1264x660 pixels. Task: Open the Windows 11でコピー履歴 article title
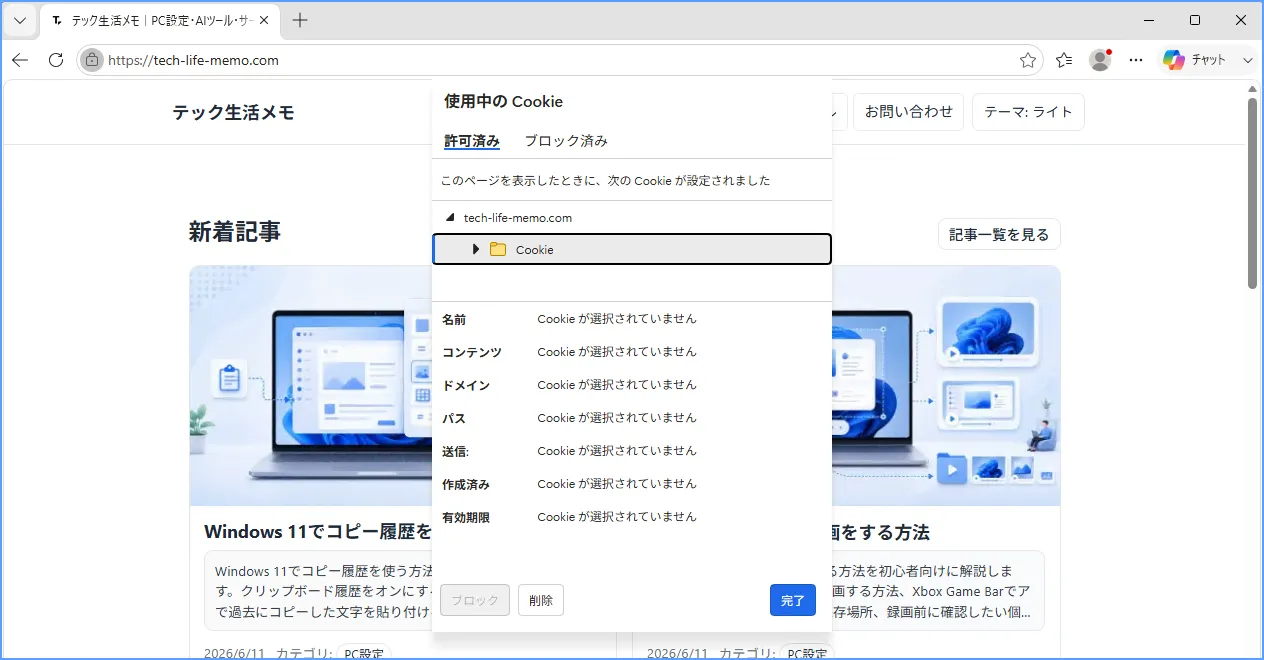tap(318, 531)
